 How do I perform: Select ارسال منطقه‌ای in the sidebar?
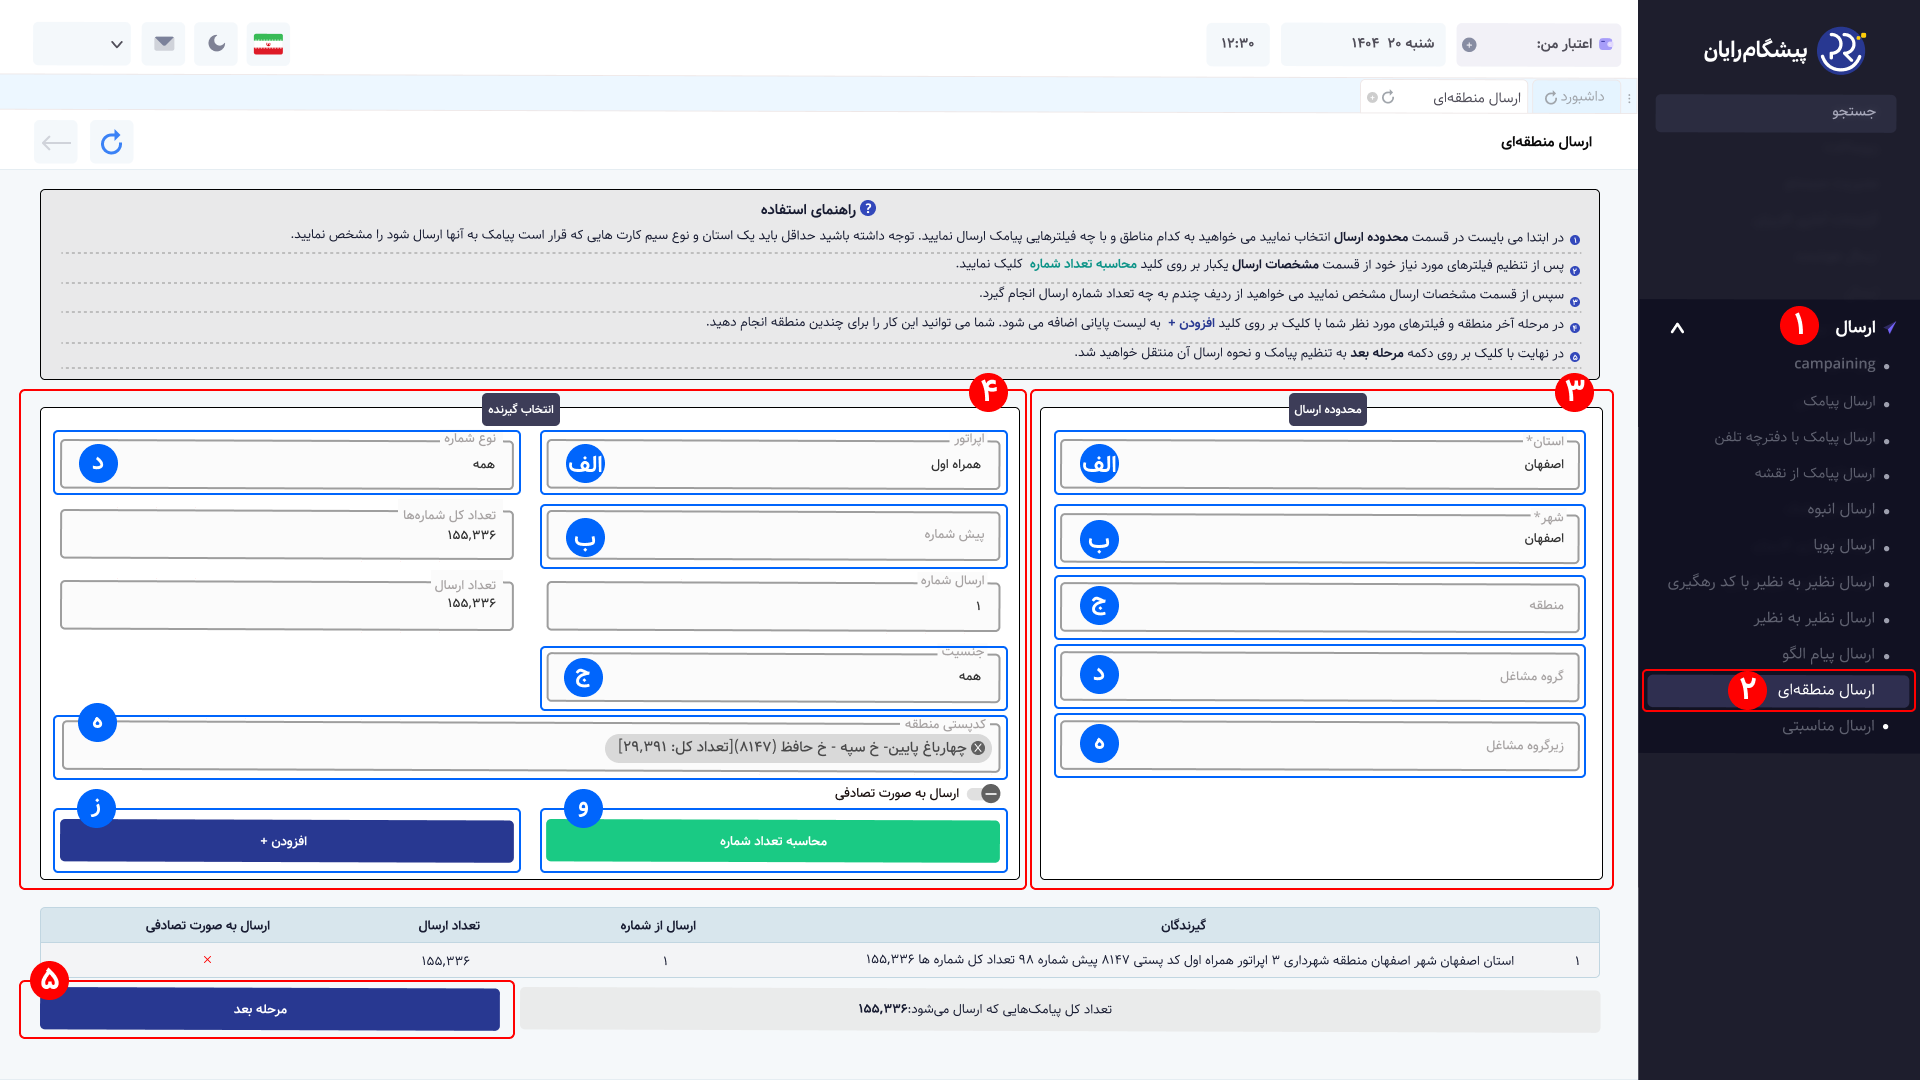[x=1778, y=690]
